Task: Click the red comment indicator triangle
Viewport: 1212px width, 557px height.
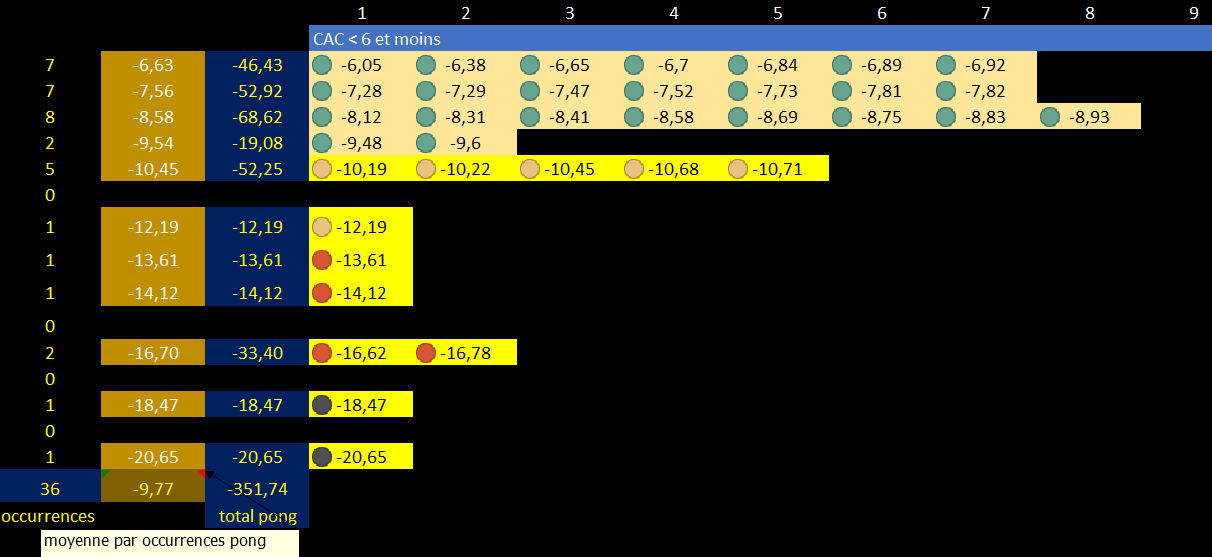Action: point(202,473)
